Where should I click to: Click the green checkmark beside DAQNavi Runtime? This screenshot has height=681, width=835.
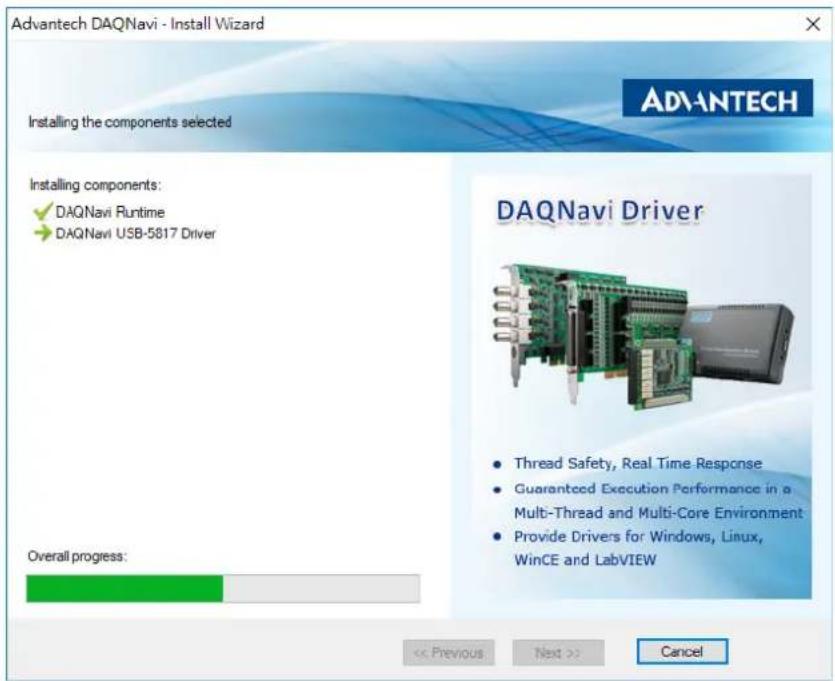pyautogui.click(x=43, y=211)
